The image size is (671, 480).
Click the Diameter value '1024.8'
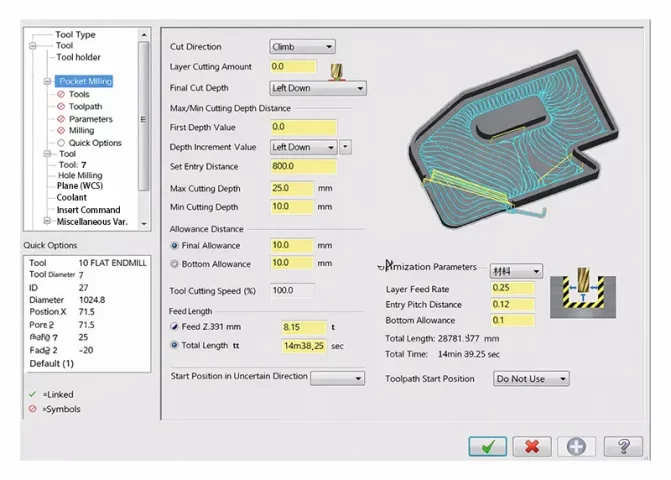point(92,300)
